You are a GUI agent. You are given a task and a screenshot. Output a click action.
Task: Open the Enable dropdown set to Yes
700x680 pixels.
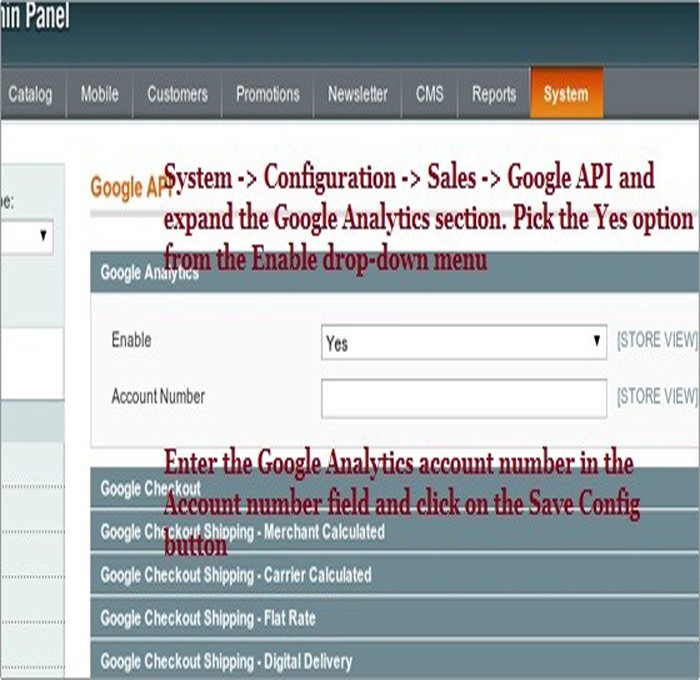464,342
